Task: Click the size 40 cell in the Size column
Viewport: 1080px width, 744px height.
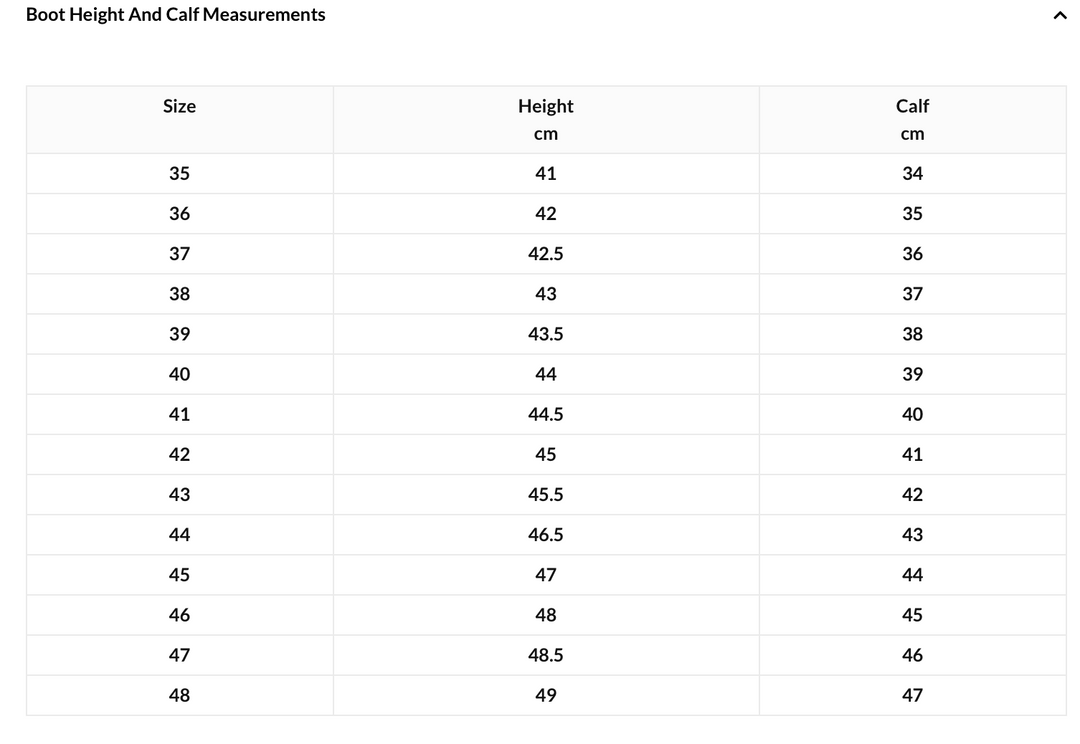Action: (179, 374)
